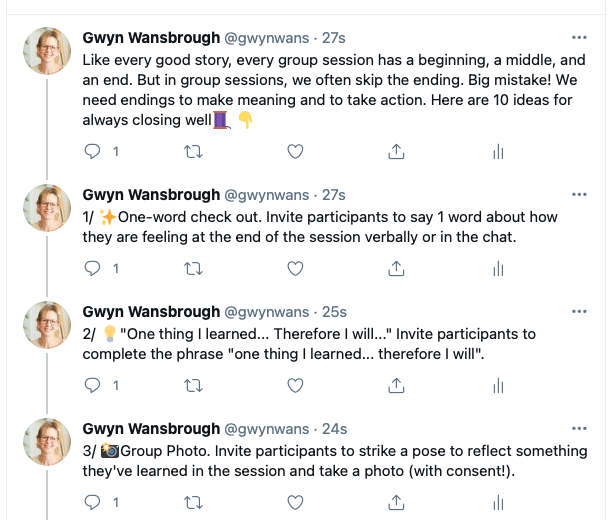This screenshot has width=610, height=520.
Task: Like the 'One thing I learned' tweet
Action: click(295, 385)
